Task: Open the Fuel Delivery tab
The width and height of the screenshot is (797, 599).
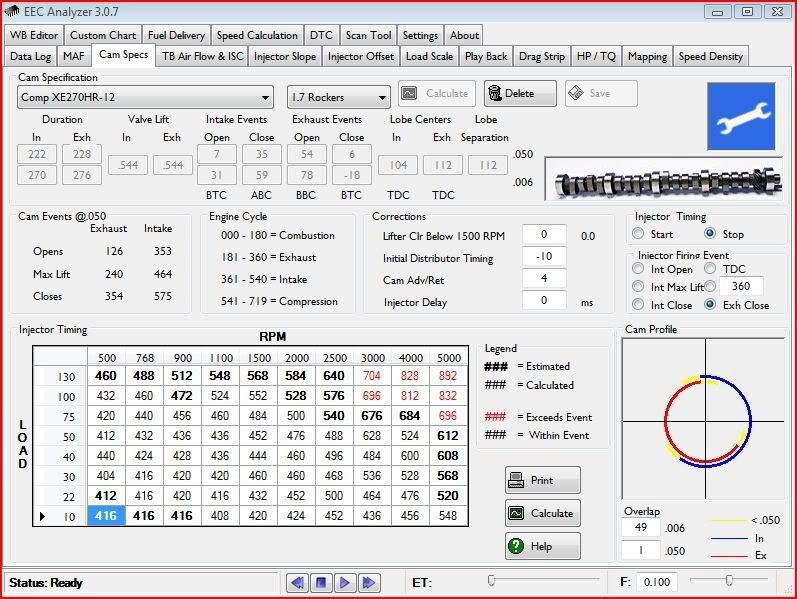Action: (176, 35)
